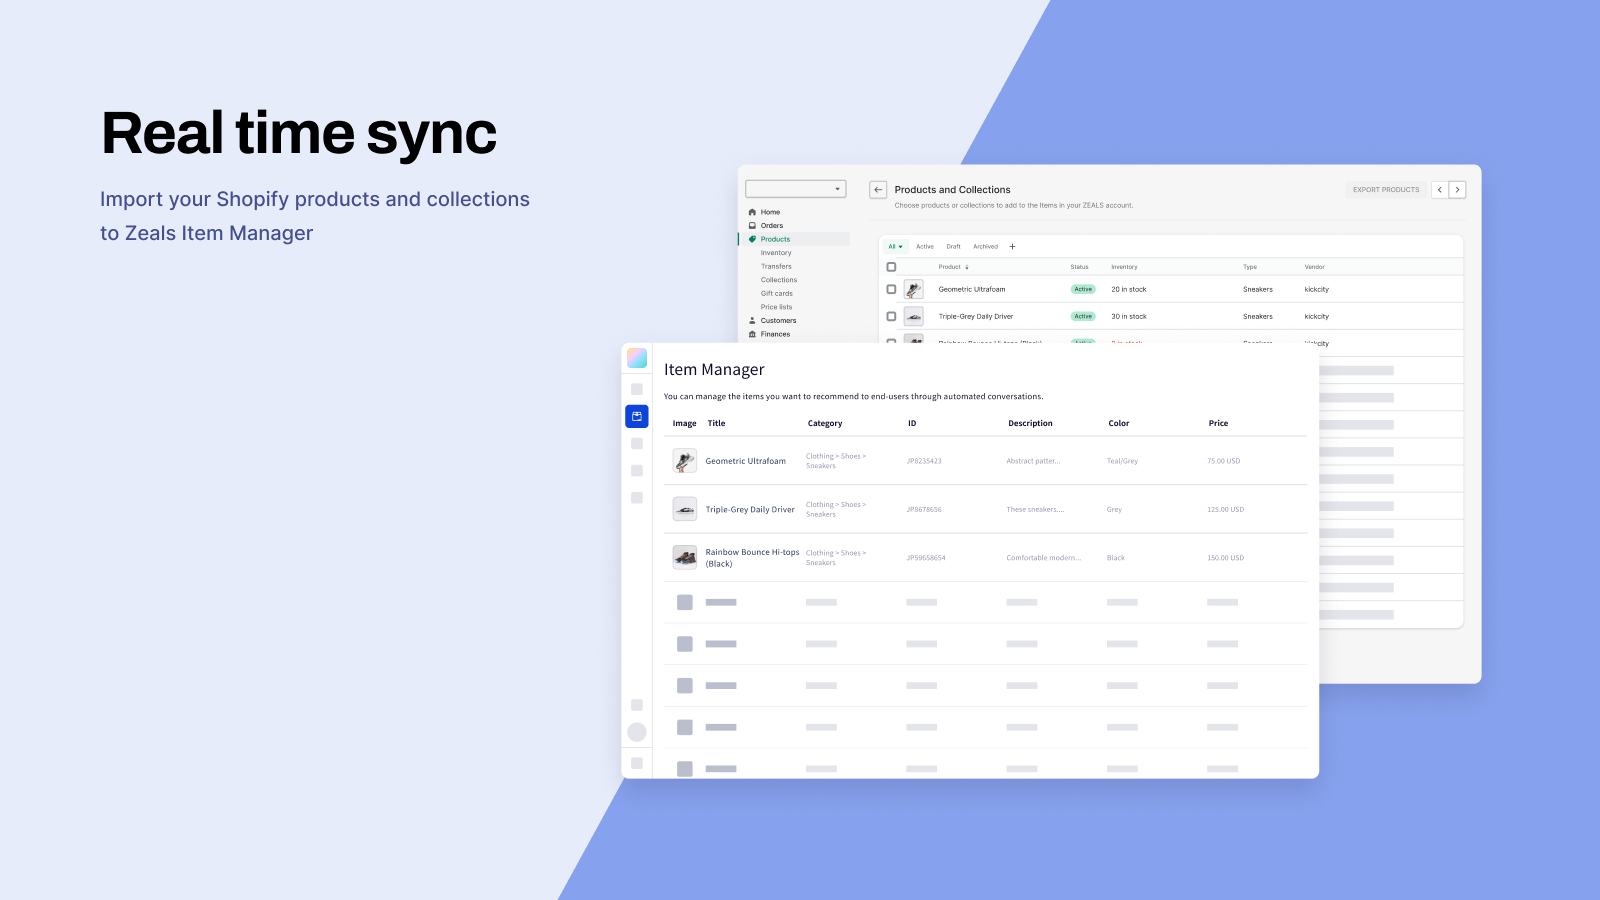The width and height of the screenshot is (1600, 900).
Task: Open Price lists in the sidebar
Action: point(777,307)
